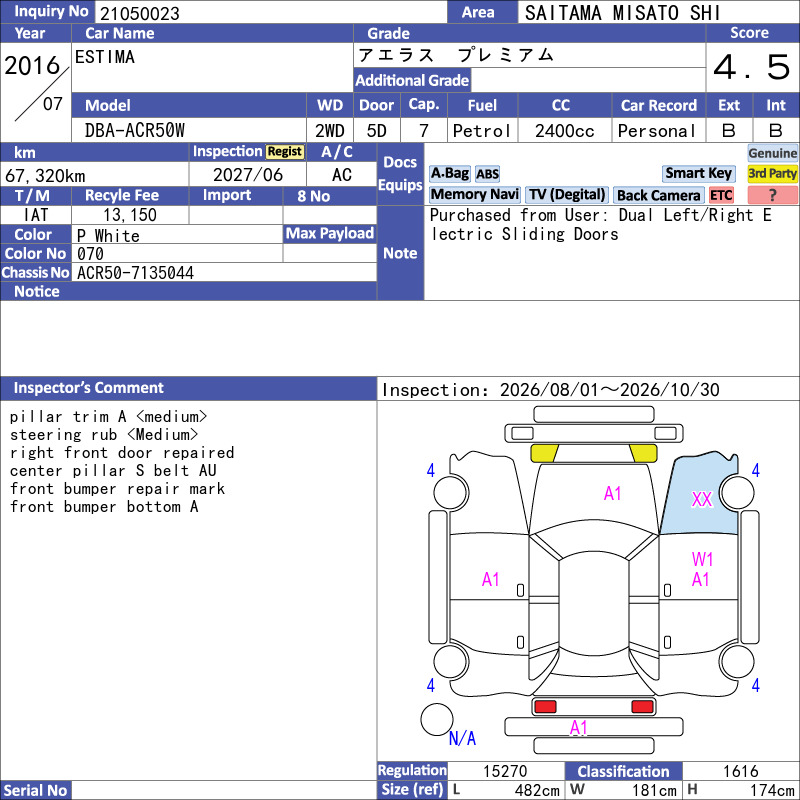Viewport: 800px width, 800px height.
Task: Click the comment 'right front door repaired'
Action: click(122, 453)
